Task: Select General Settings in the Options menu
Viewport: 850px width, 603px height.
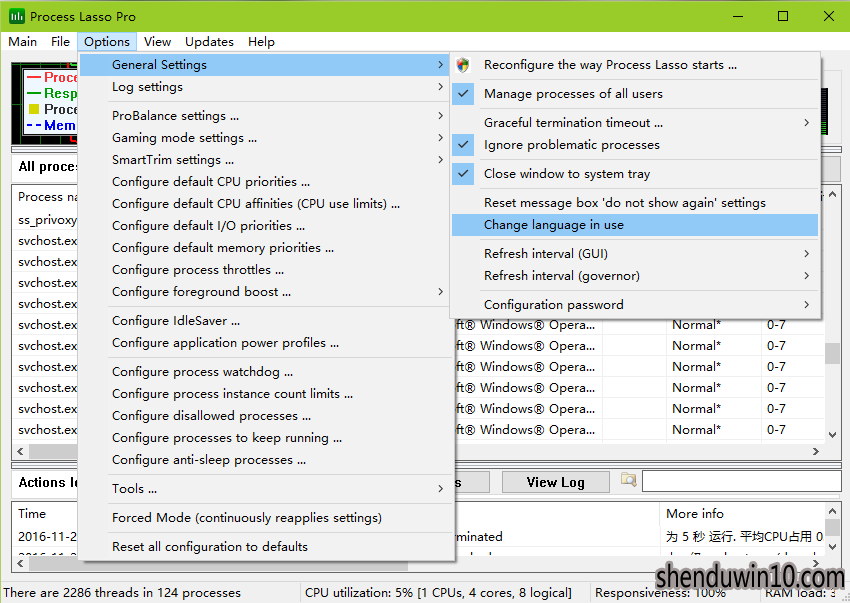Action: [265, 65]
